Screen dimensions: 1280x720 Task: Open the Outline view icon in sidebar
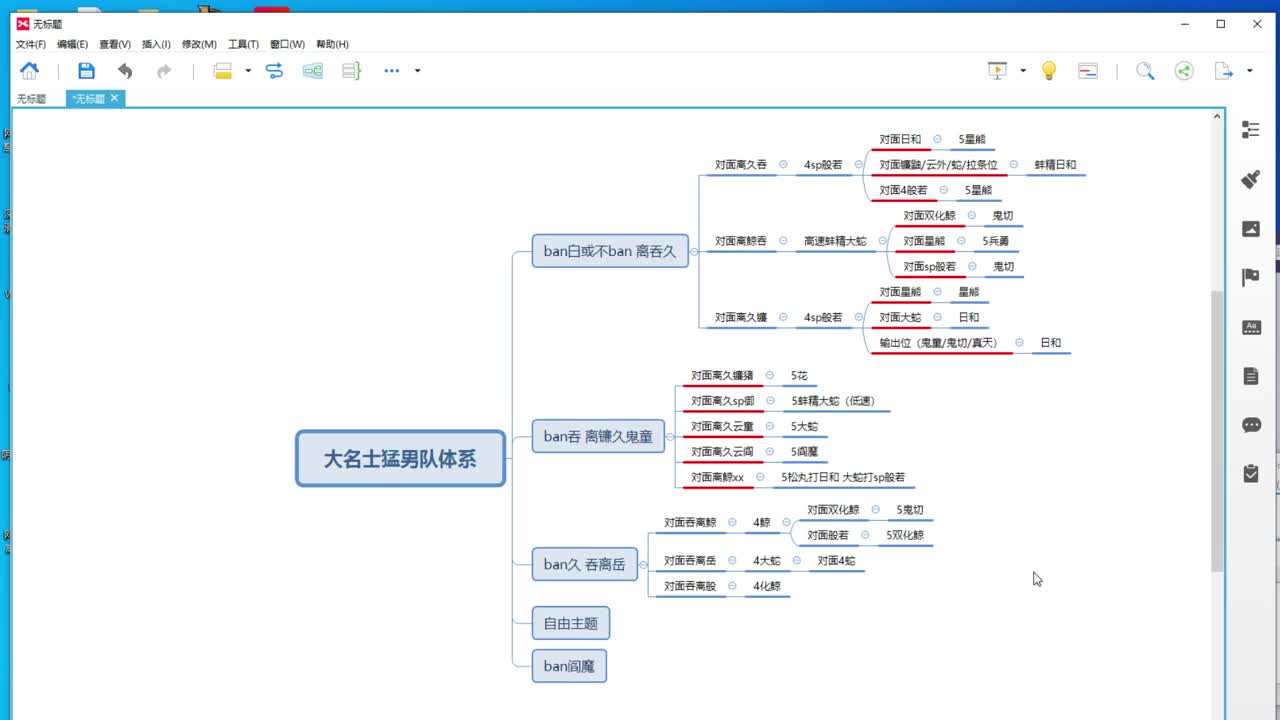(1251, 129)
